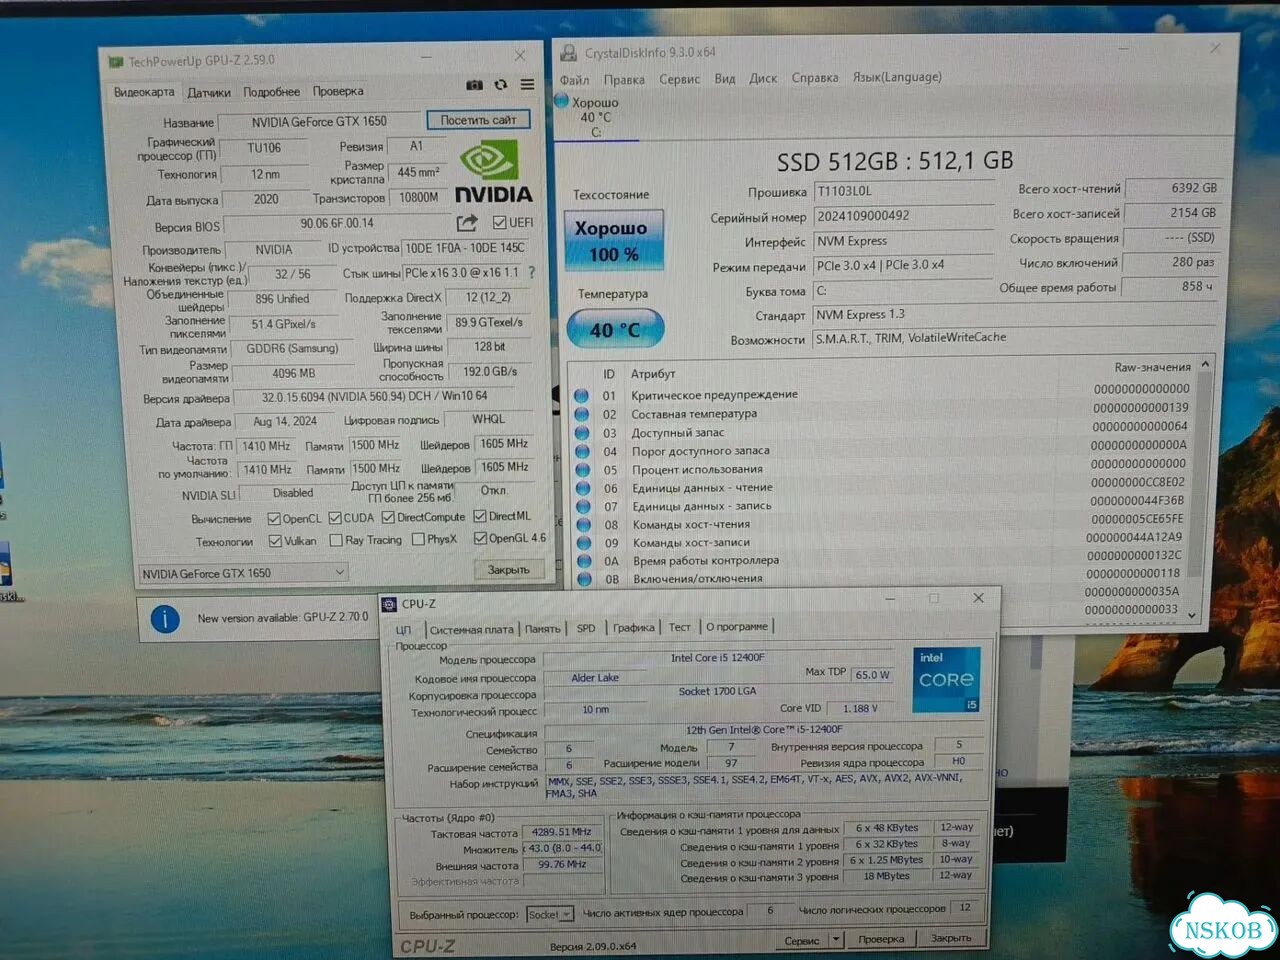
Task: Click the Проверка button in CPU-Z
Action: pos(881,939)
